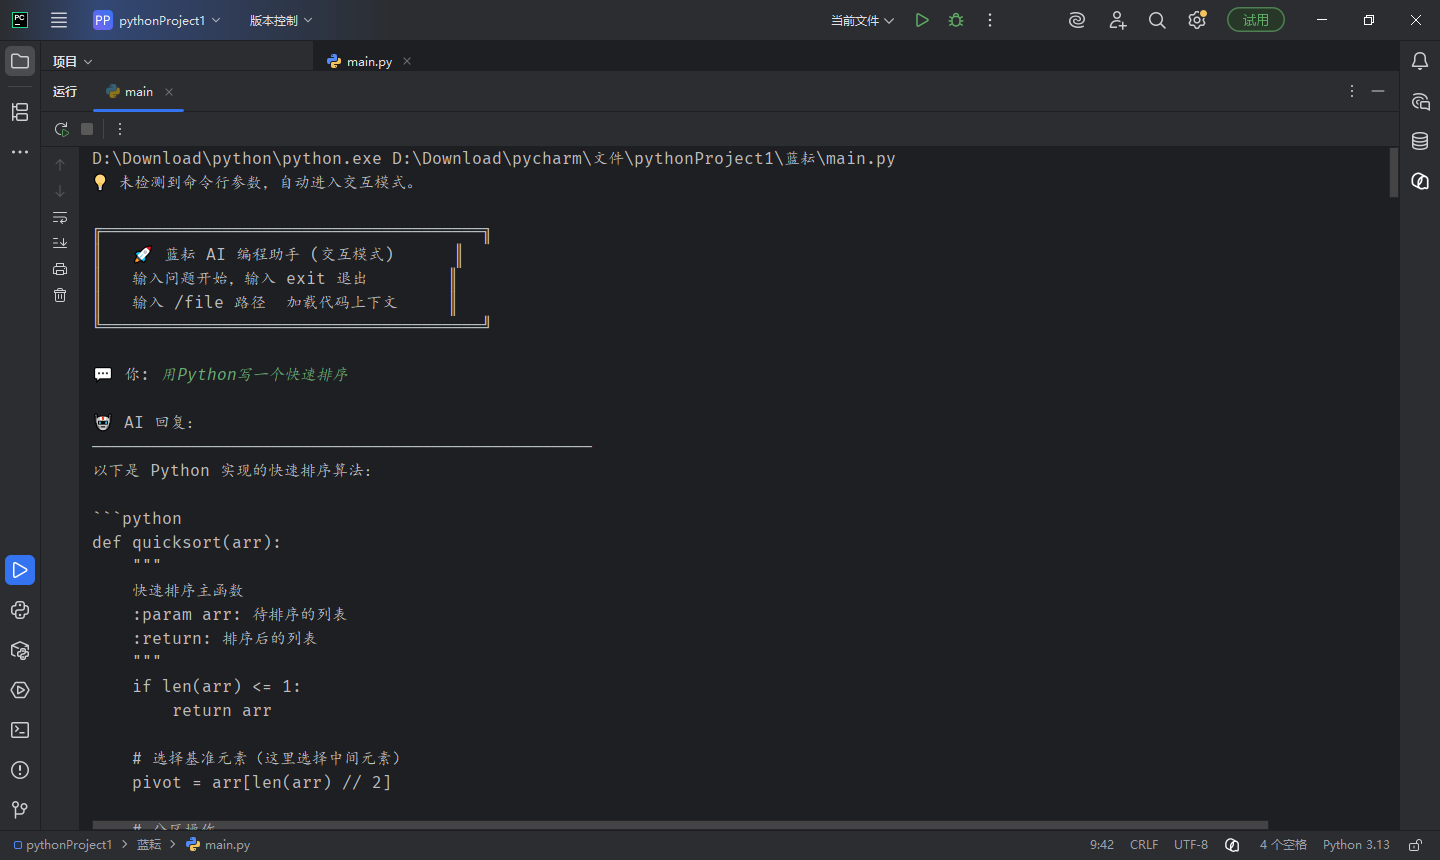Select Python 3.13 interpreter widget
This screenshot has width=1440, height=860.
(1356, 845)
